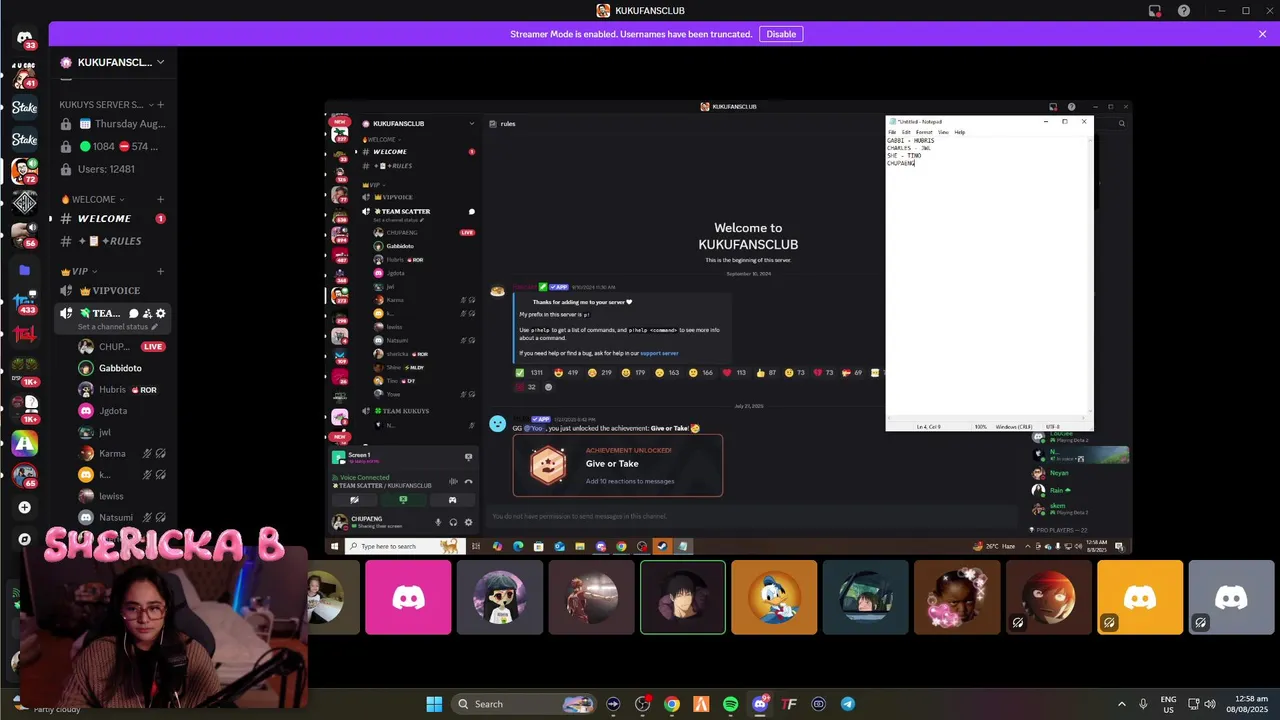The width and height of the screenshot is (1280, 720).
Task: Open the WELCOME text channel
Action: [112, 219]
